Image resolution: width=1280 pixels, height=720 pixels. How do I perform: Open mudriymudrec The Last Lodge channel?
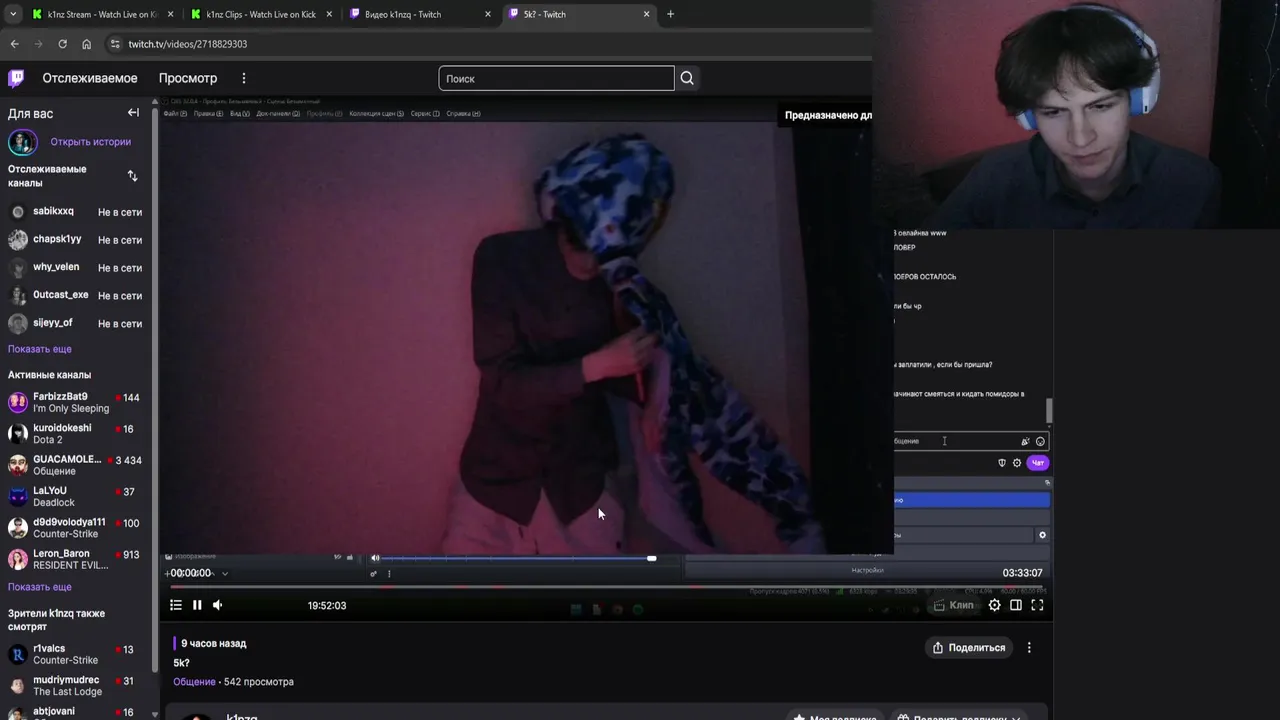75,686
